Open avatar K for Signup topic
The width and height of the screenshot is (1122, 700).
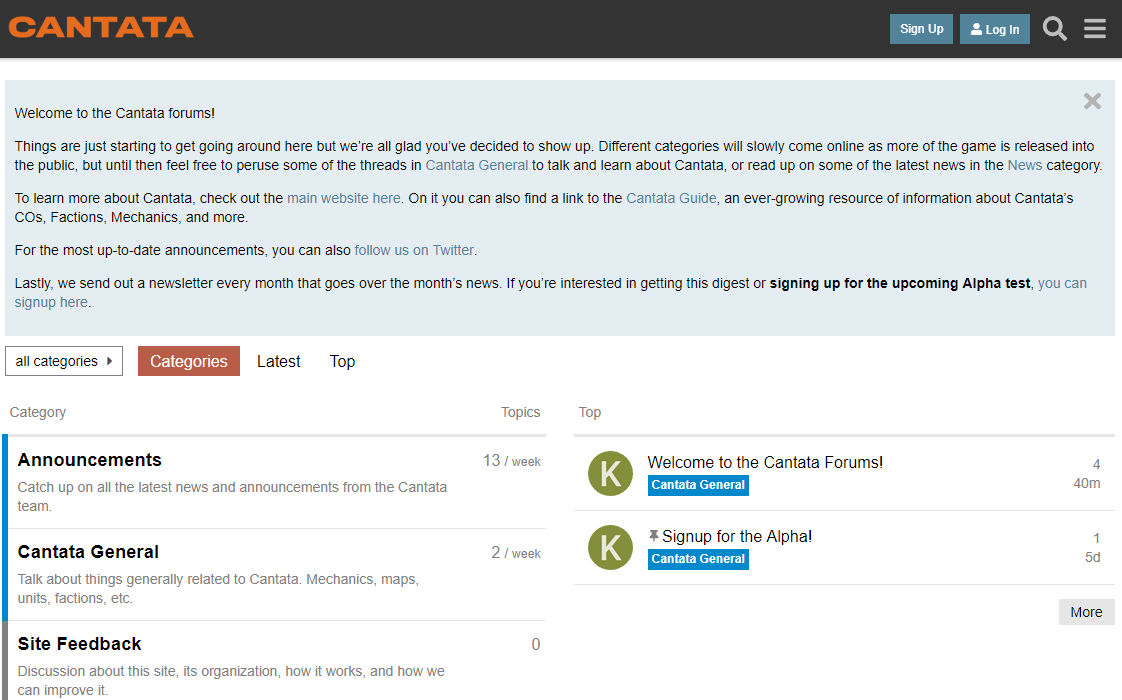610,548
